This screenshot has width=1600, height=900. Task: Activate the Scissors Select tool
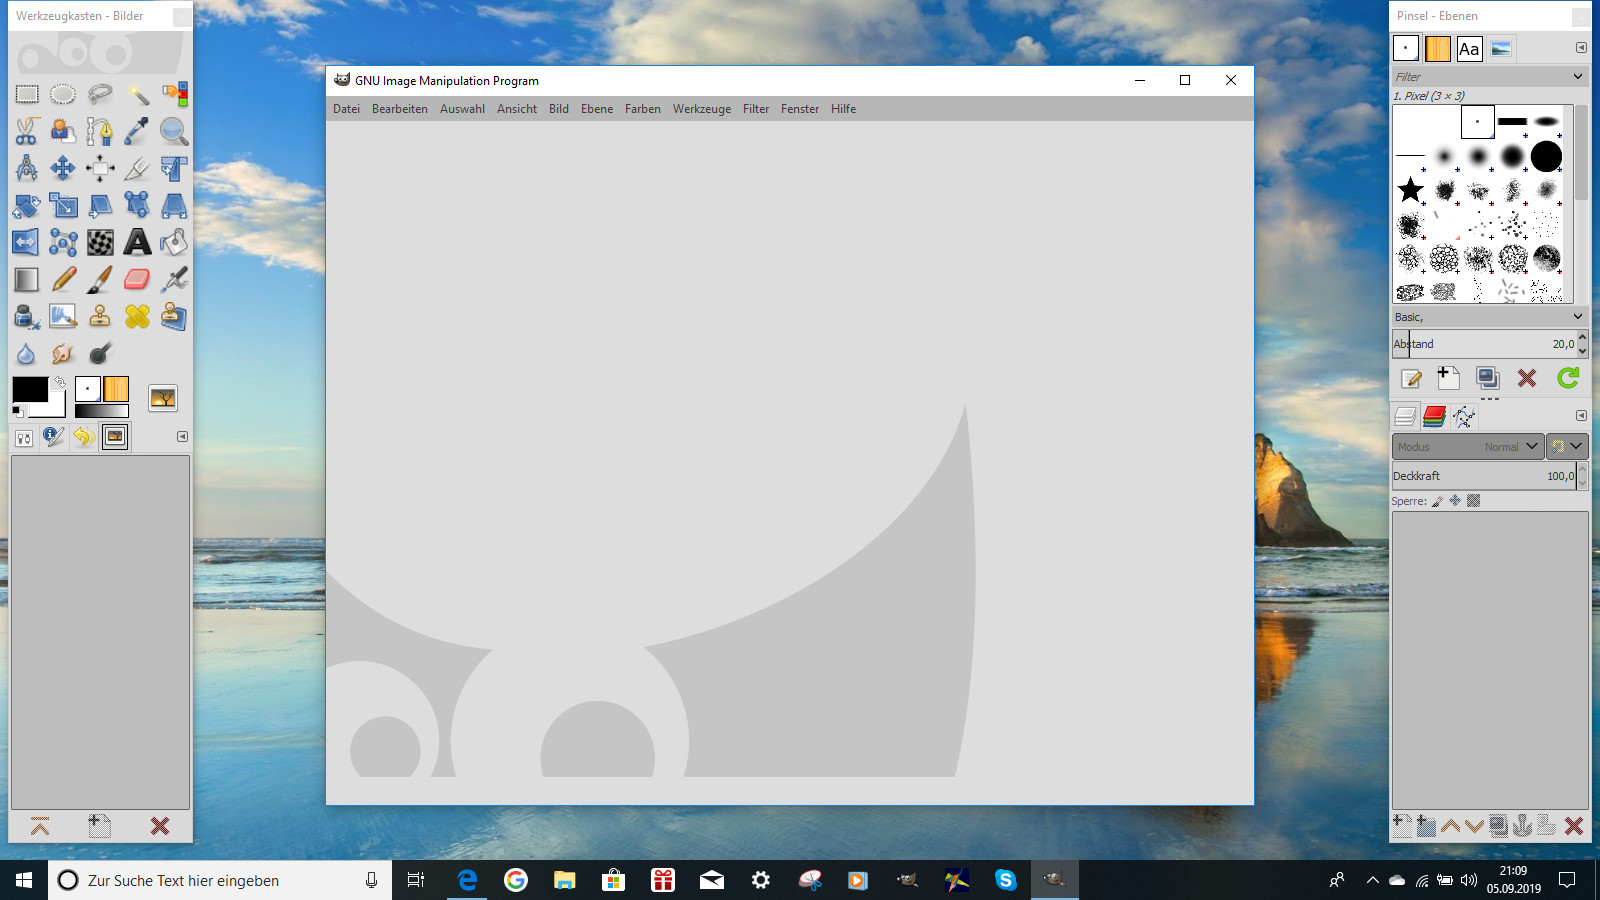pyautogui.click(x=27, y=131)
